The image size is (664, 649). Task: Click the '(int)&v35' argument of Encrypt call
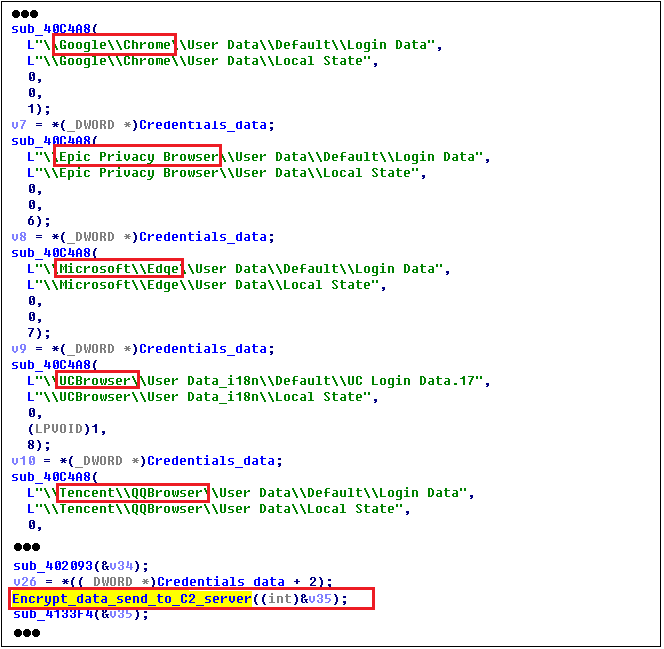(x=296, y=599)
